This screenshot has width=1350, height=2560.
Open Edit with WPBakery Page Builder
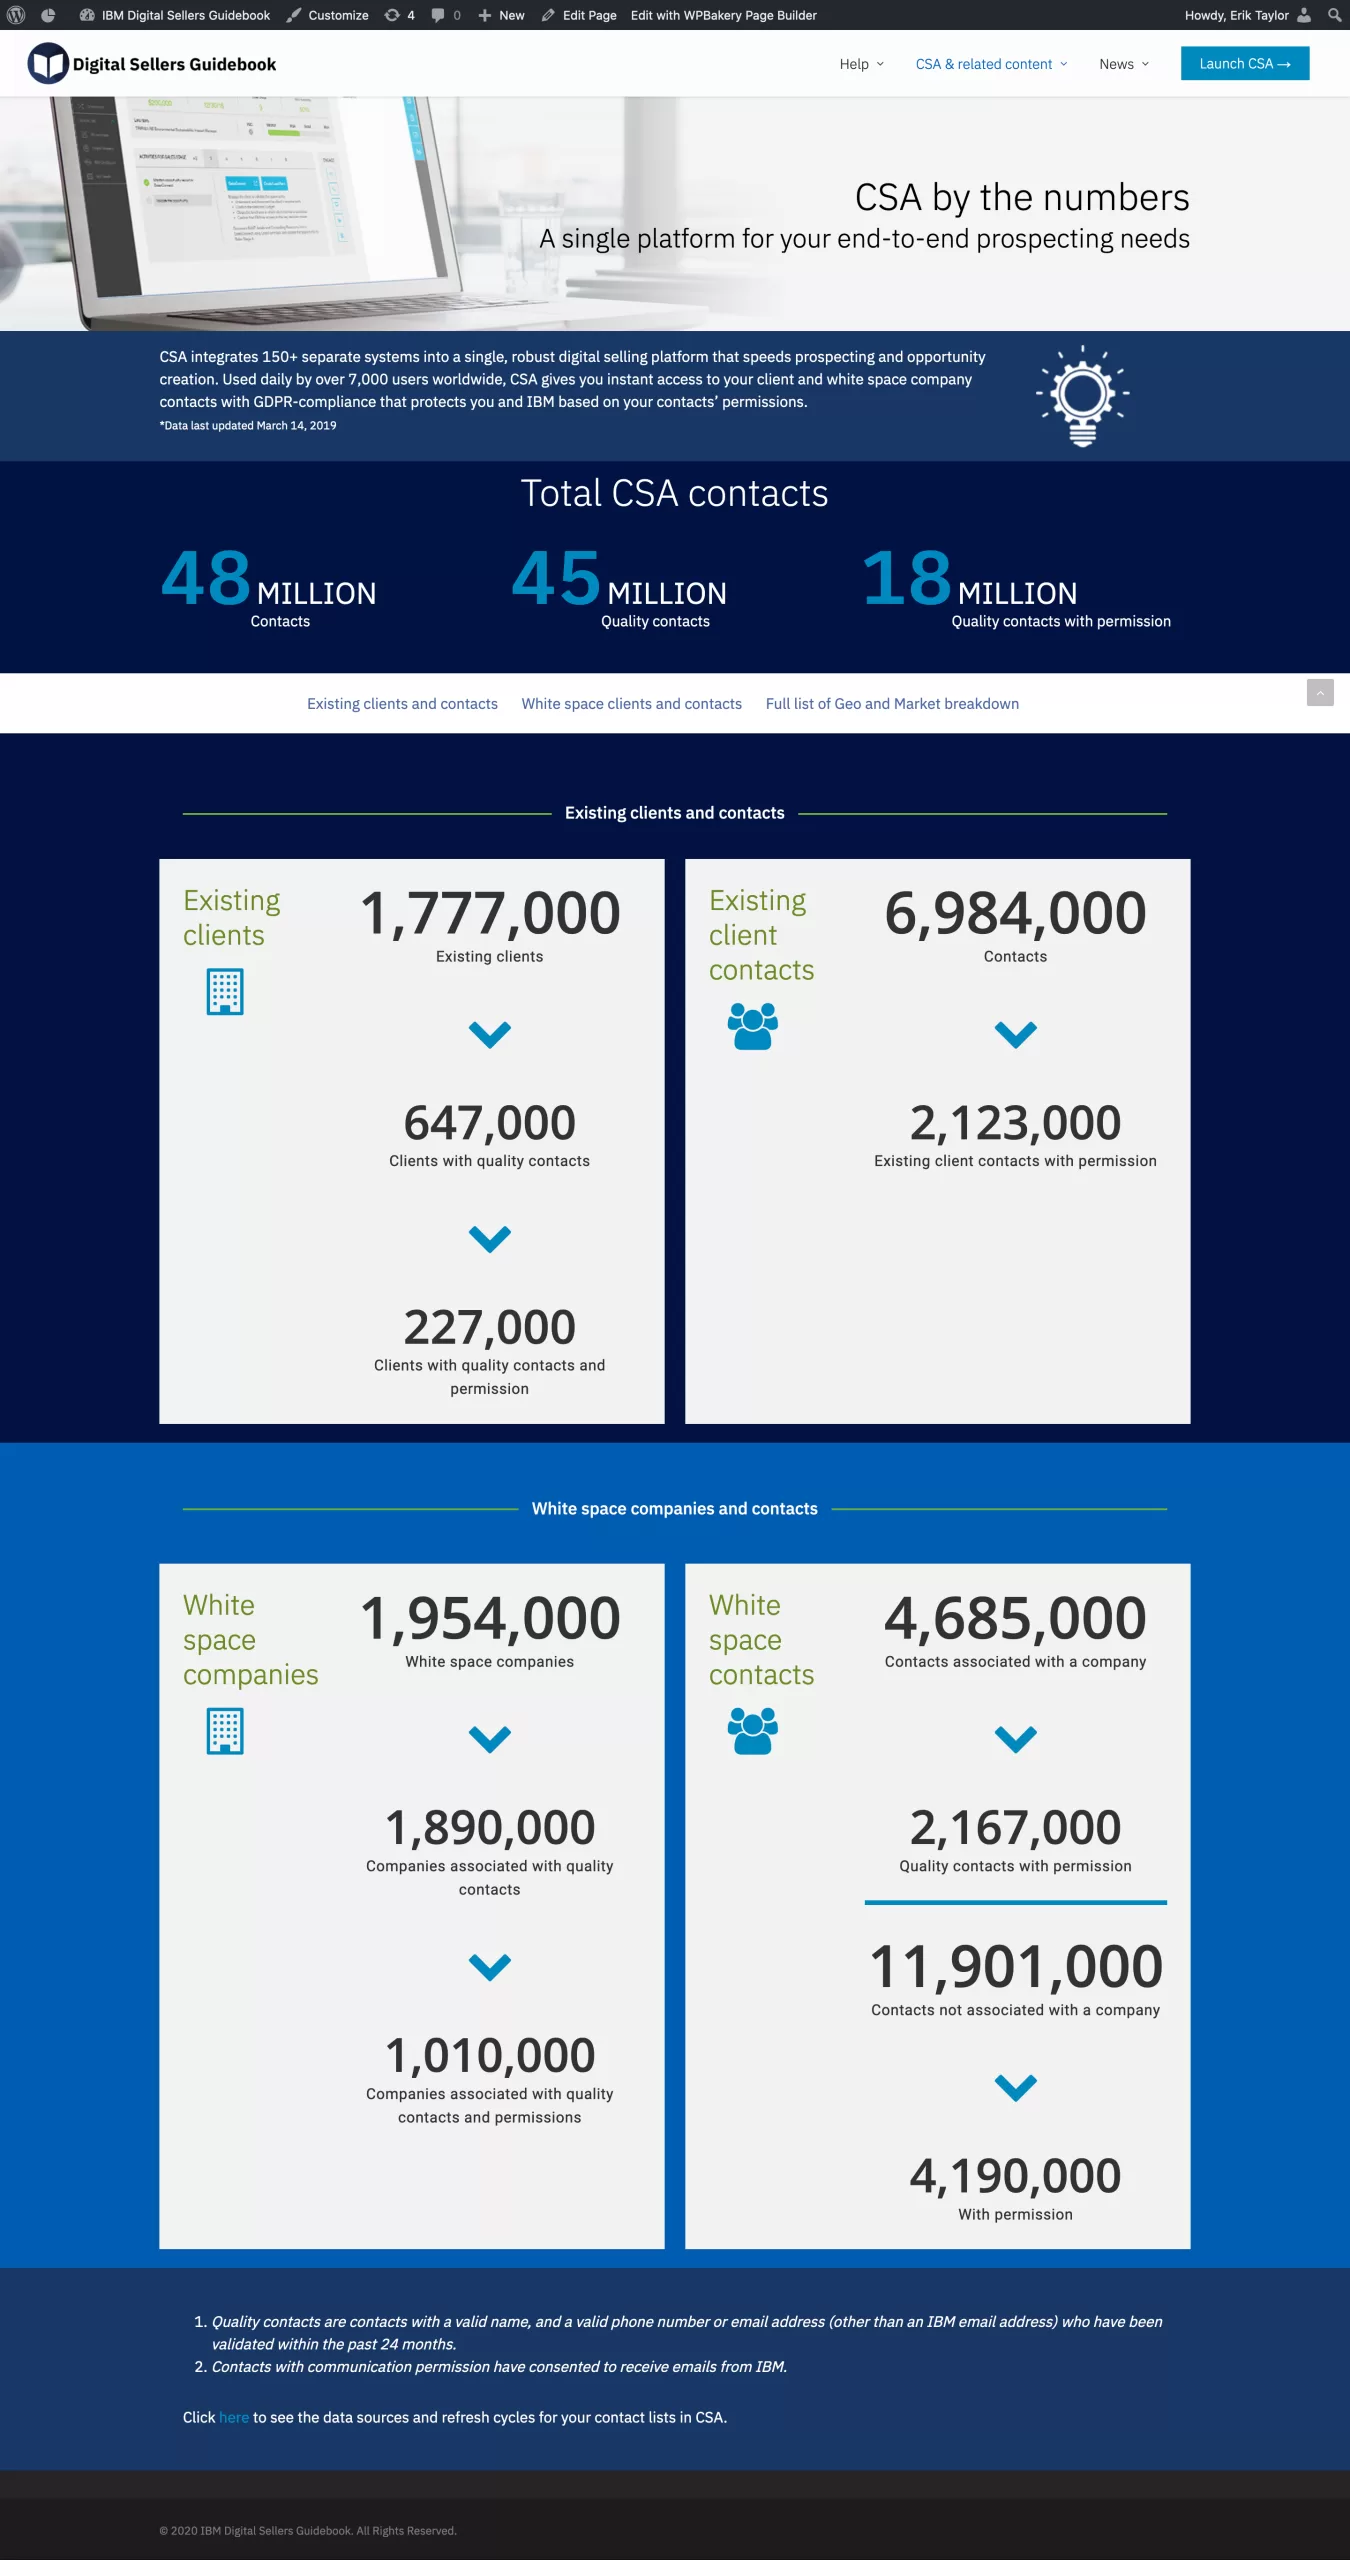click(x=724, y=15)
